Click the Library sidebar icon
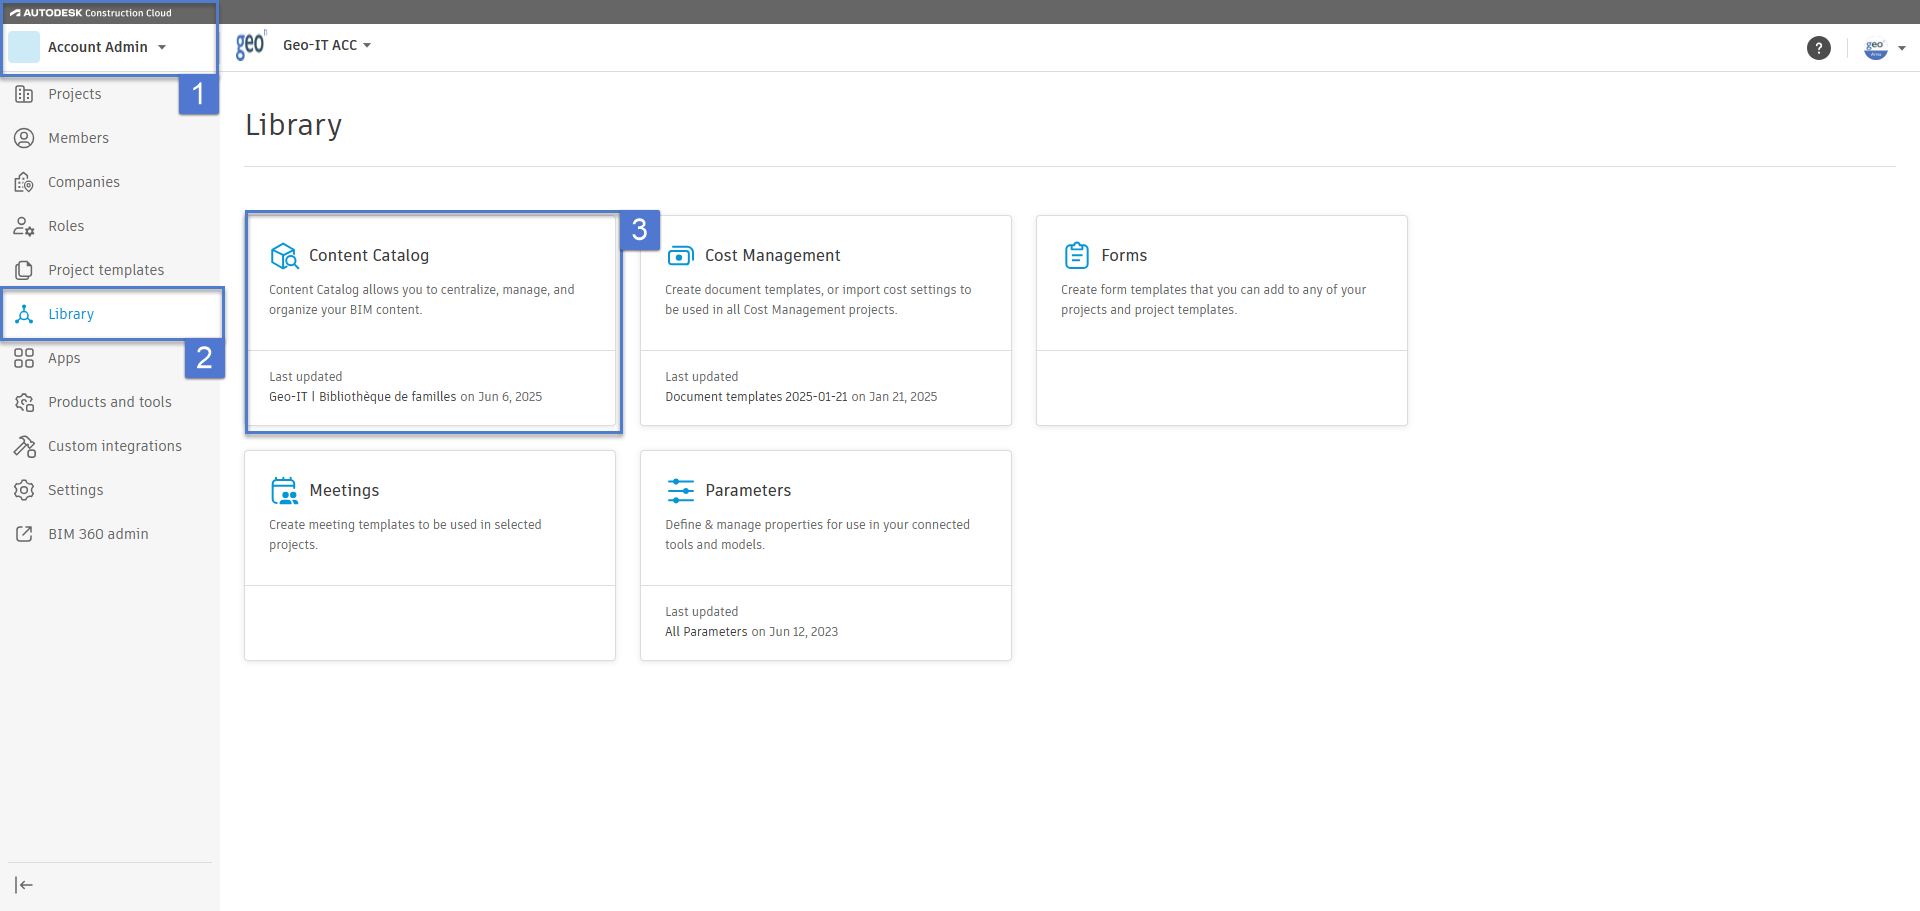This screenshot has height=911, width=1920. coord(24,314)
